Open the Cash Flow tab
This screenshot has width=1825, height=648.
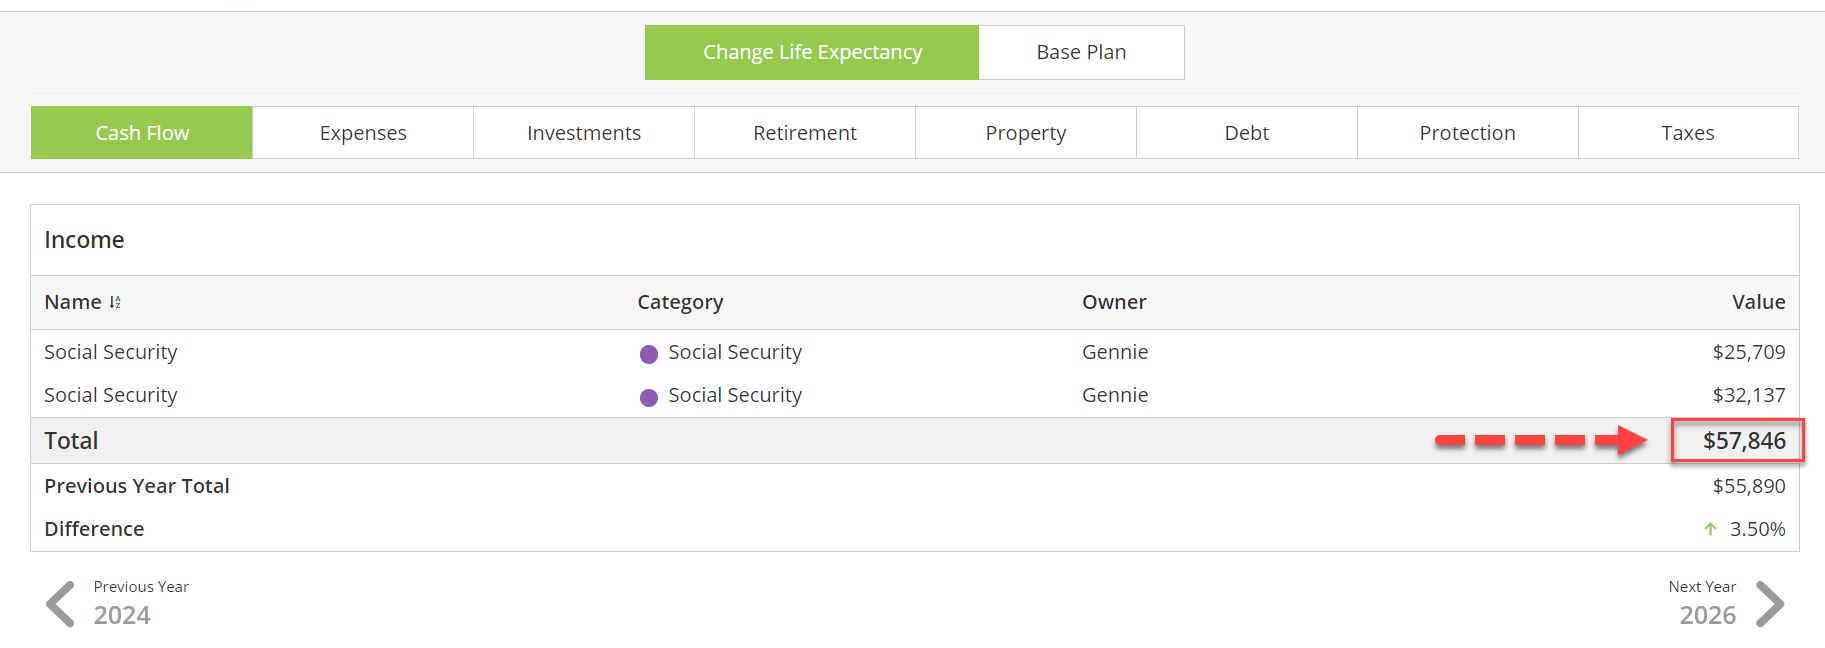pyautogui.click(x=142, y=133)
